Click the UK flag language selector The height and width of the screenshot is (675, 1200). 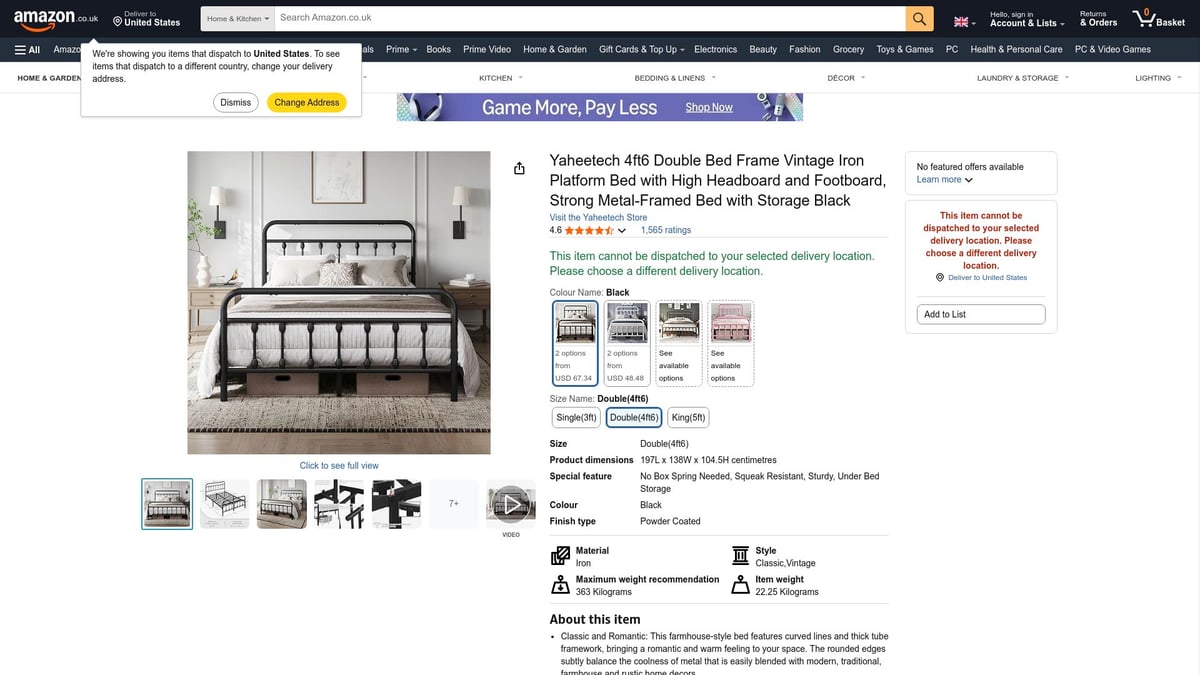[x=964, y=22]
